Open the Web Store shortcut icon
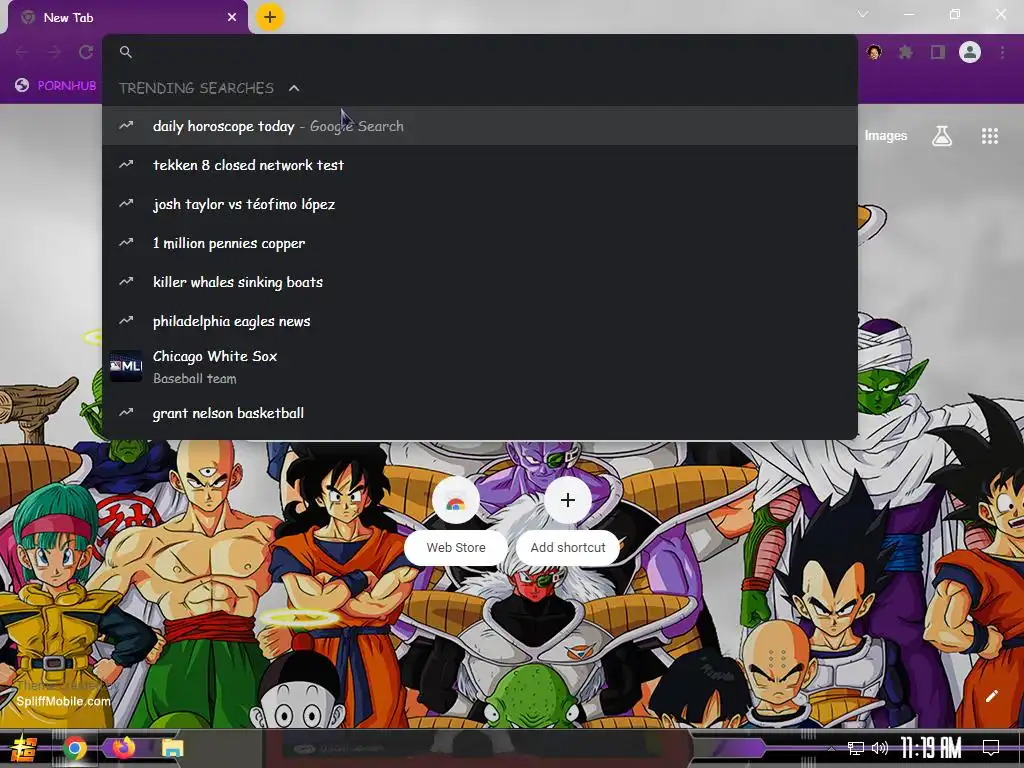The image size is (1024, 768). (x=456, y=500)
